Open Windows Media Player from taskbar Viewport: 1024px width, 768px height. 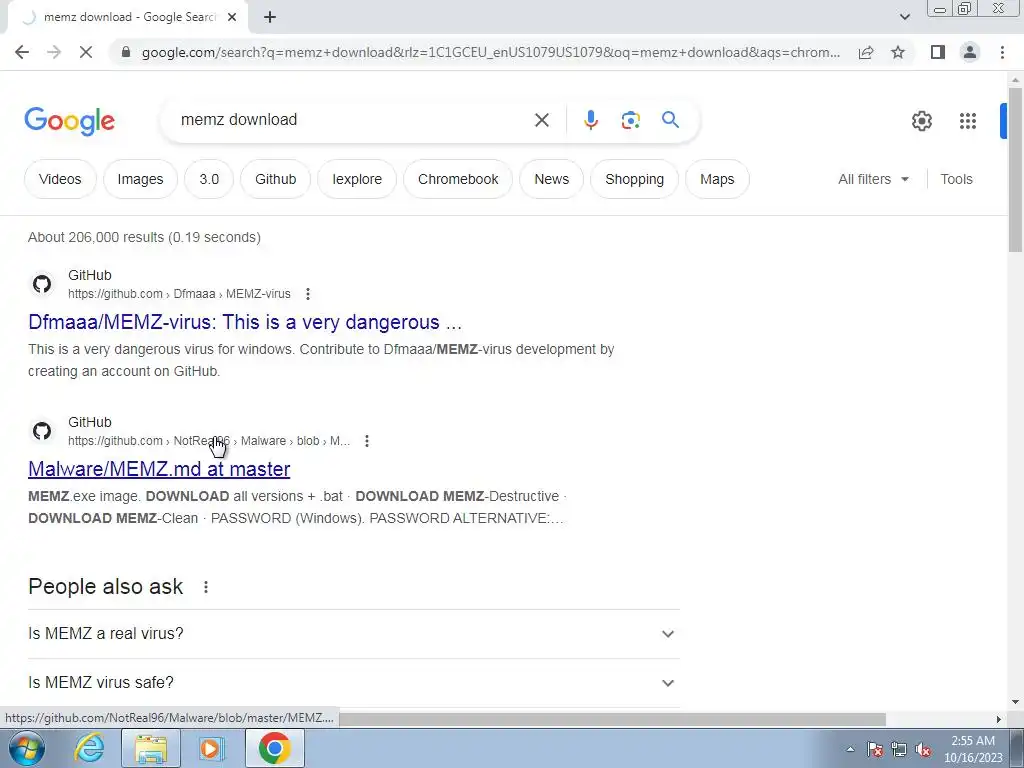click(x=212, y=748)
